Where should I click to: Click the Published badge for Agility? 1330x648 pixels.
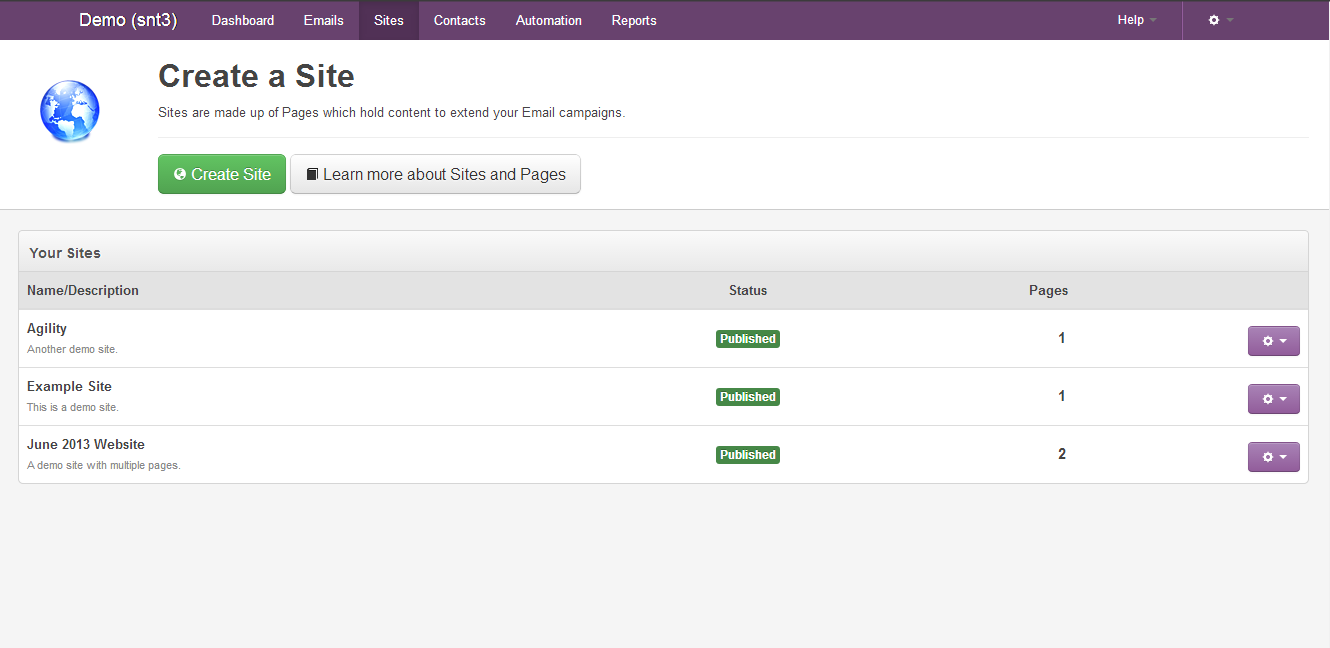click(x=747, y=339)
